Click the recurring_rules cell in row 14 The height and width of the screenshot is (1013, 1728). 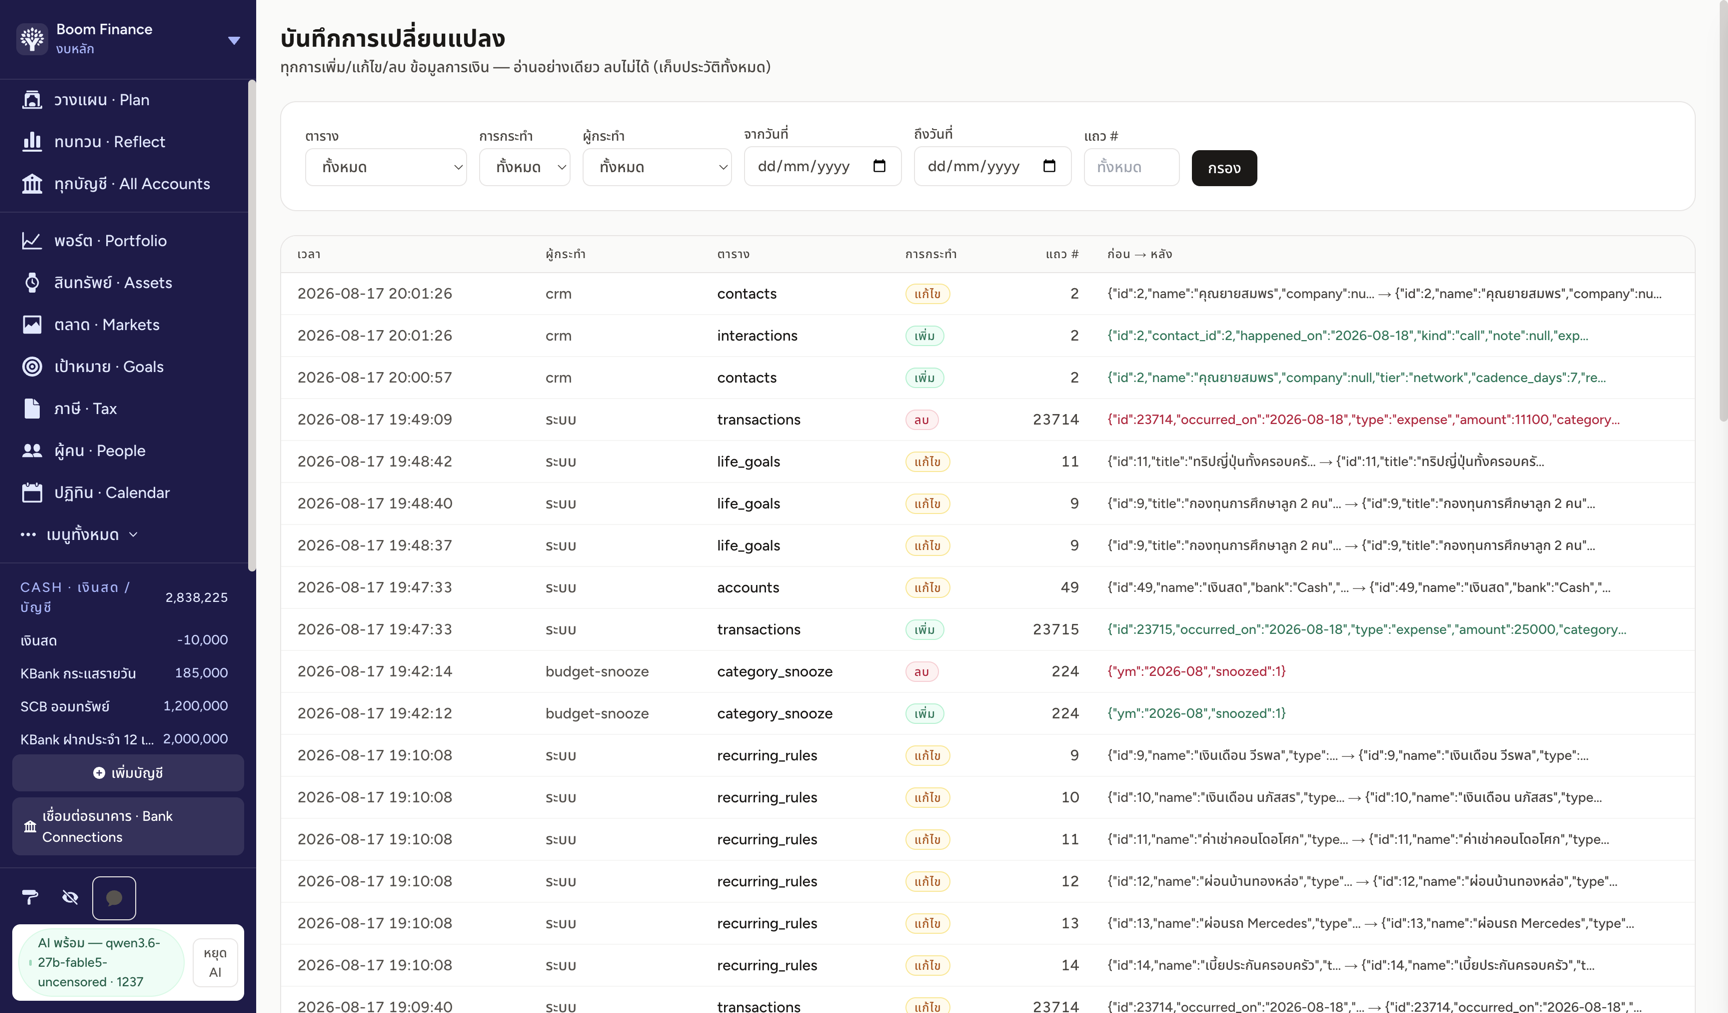tap(767, 965)
